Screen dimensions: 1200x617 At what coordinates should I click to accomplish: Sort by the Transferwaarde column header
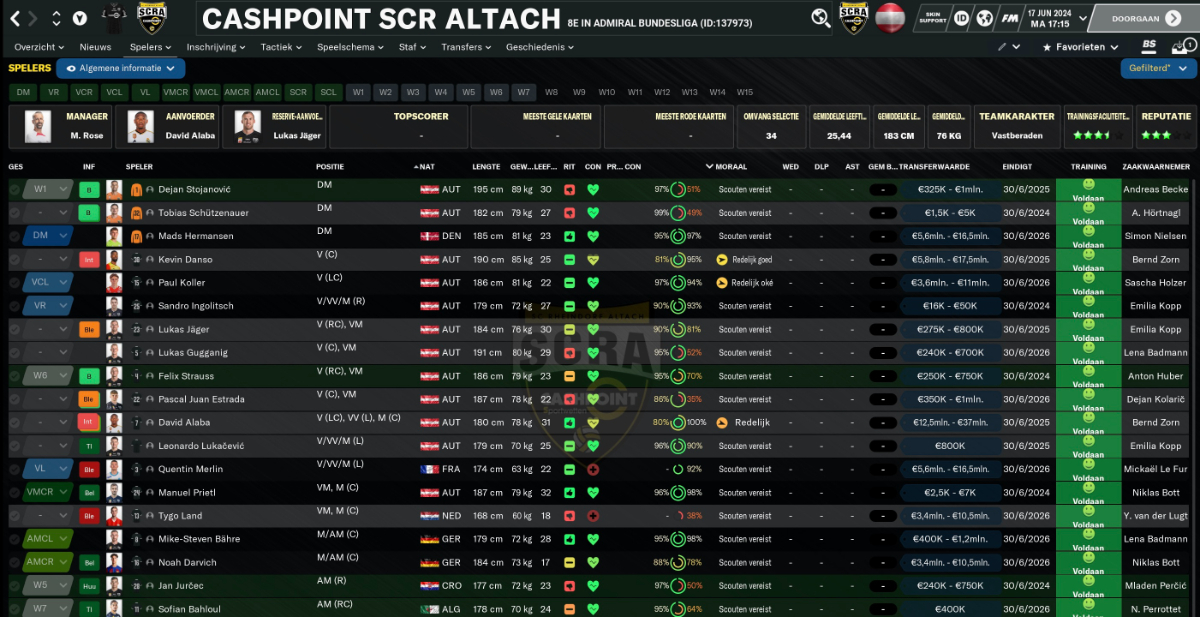click(935, 167)
